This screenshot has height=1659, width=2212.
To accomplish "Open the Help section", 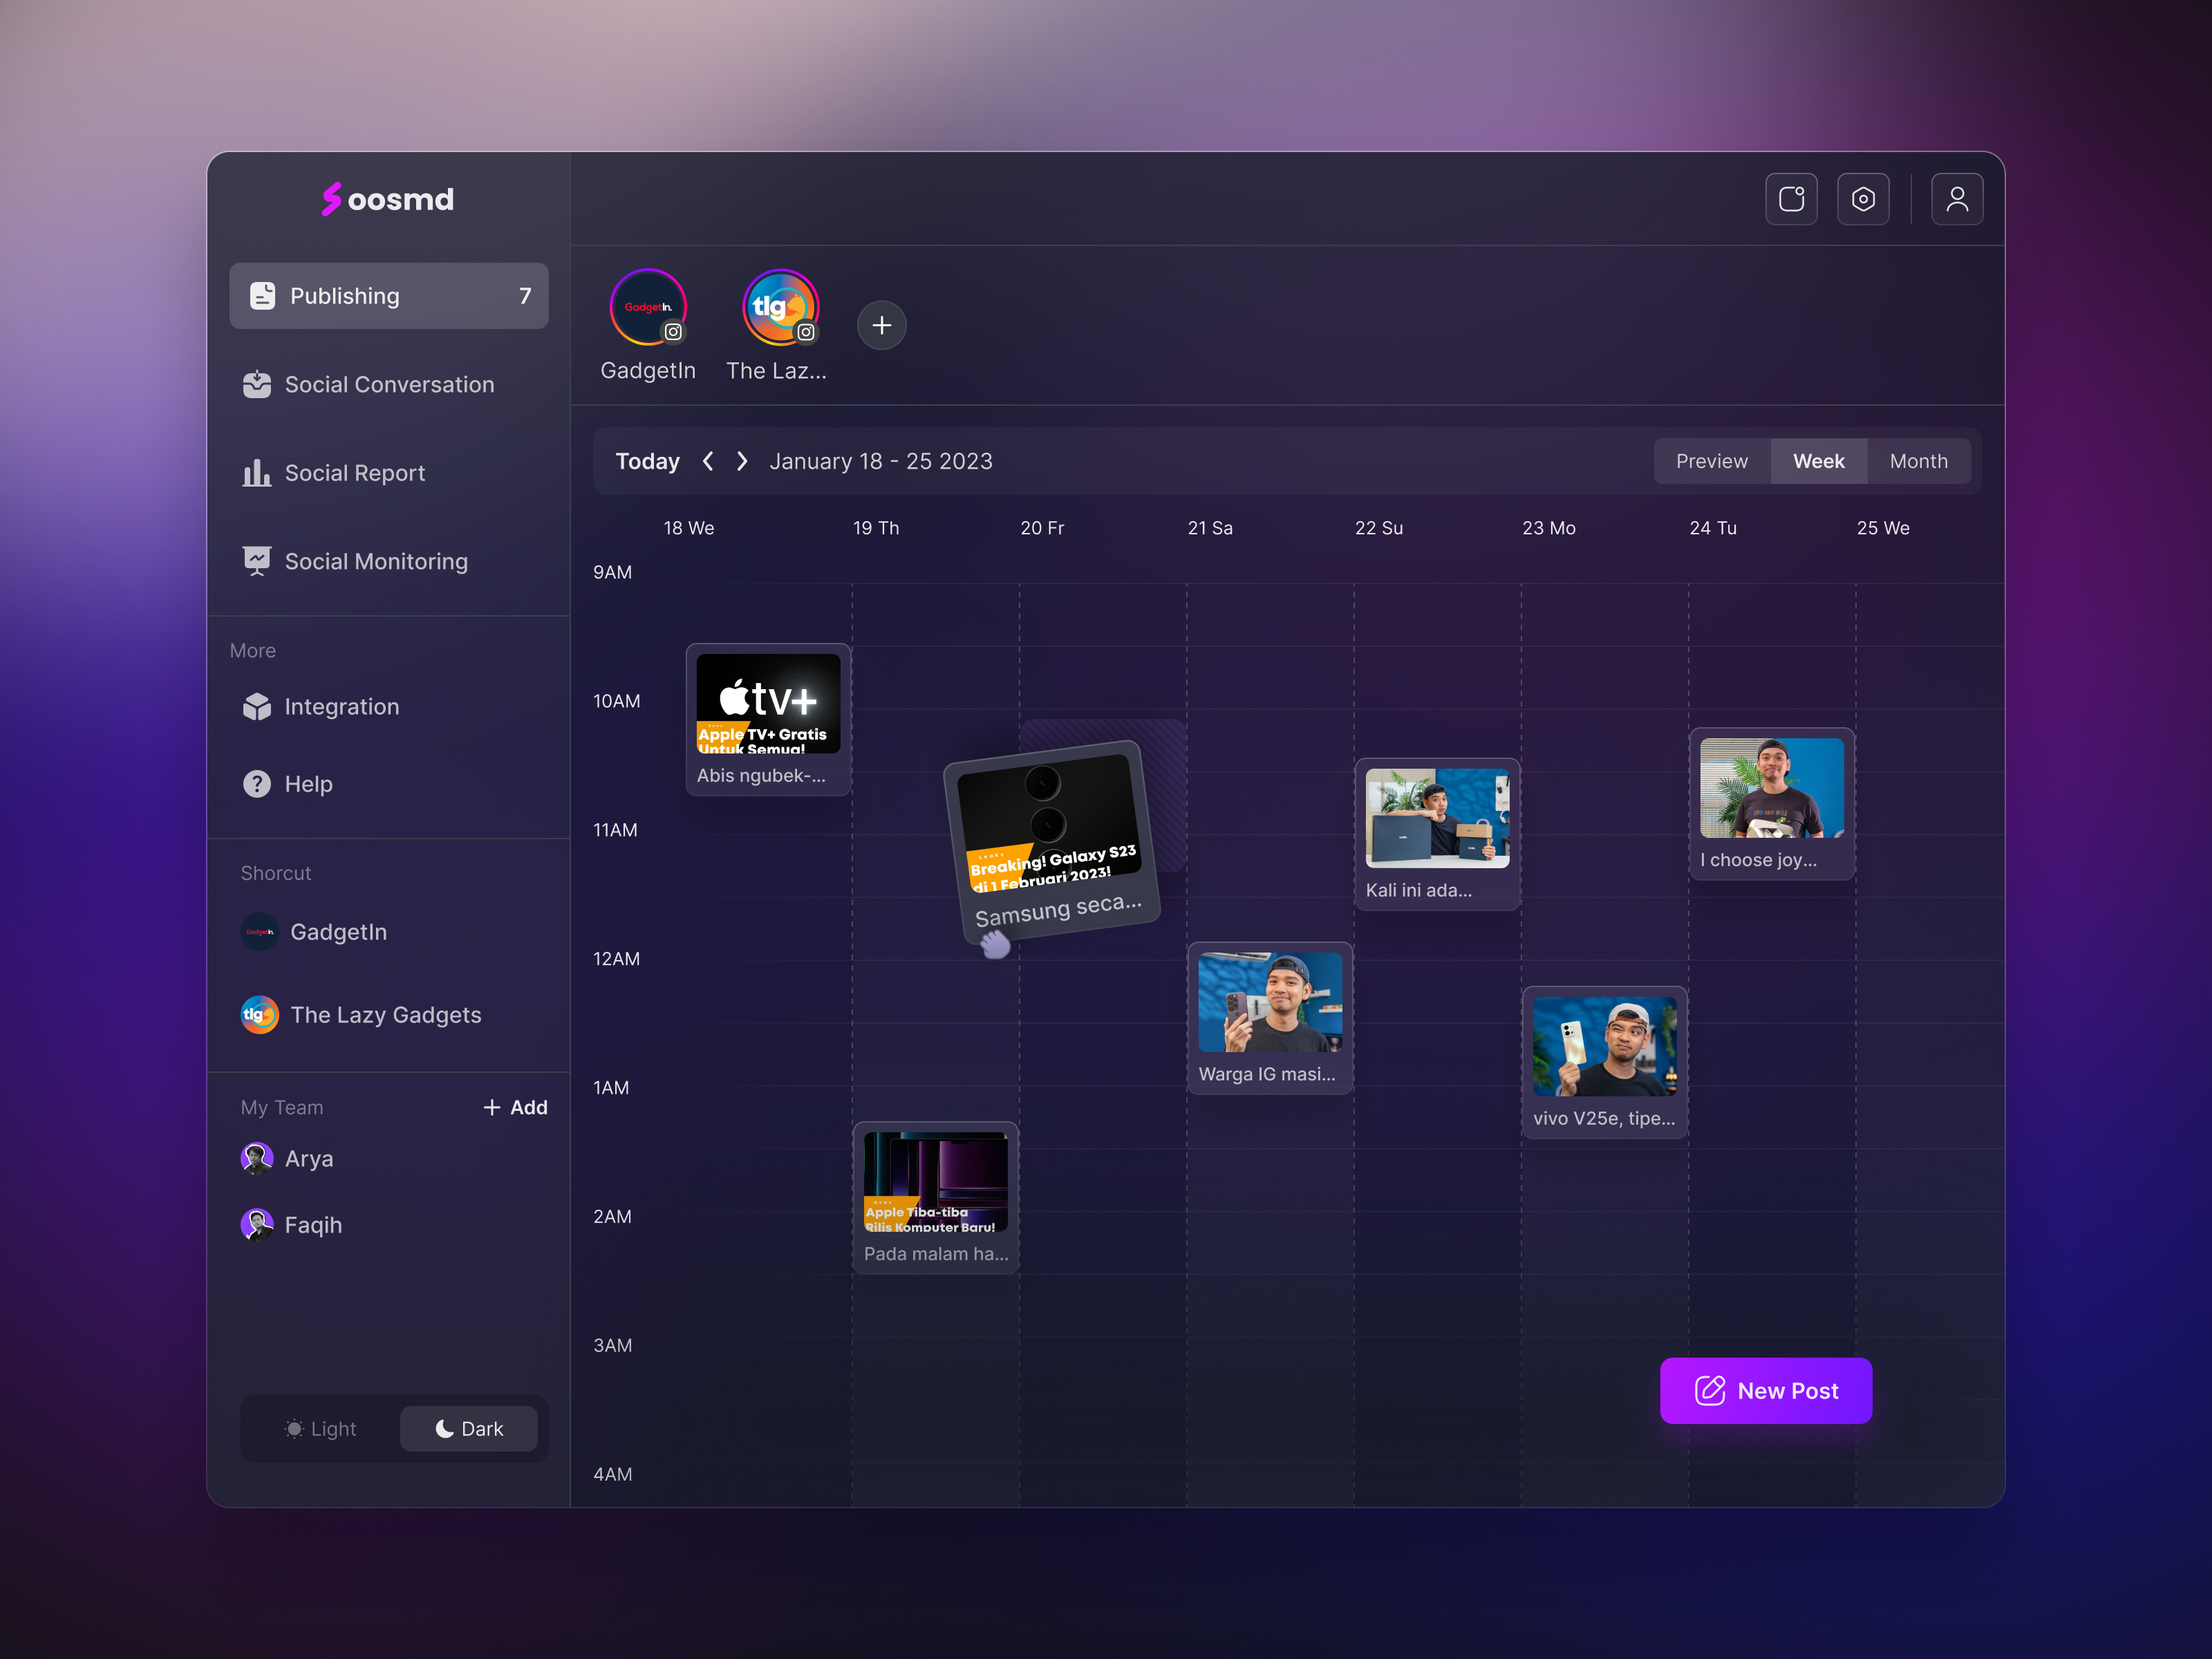I will coord(308,784).
